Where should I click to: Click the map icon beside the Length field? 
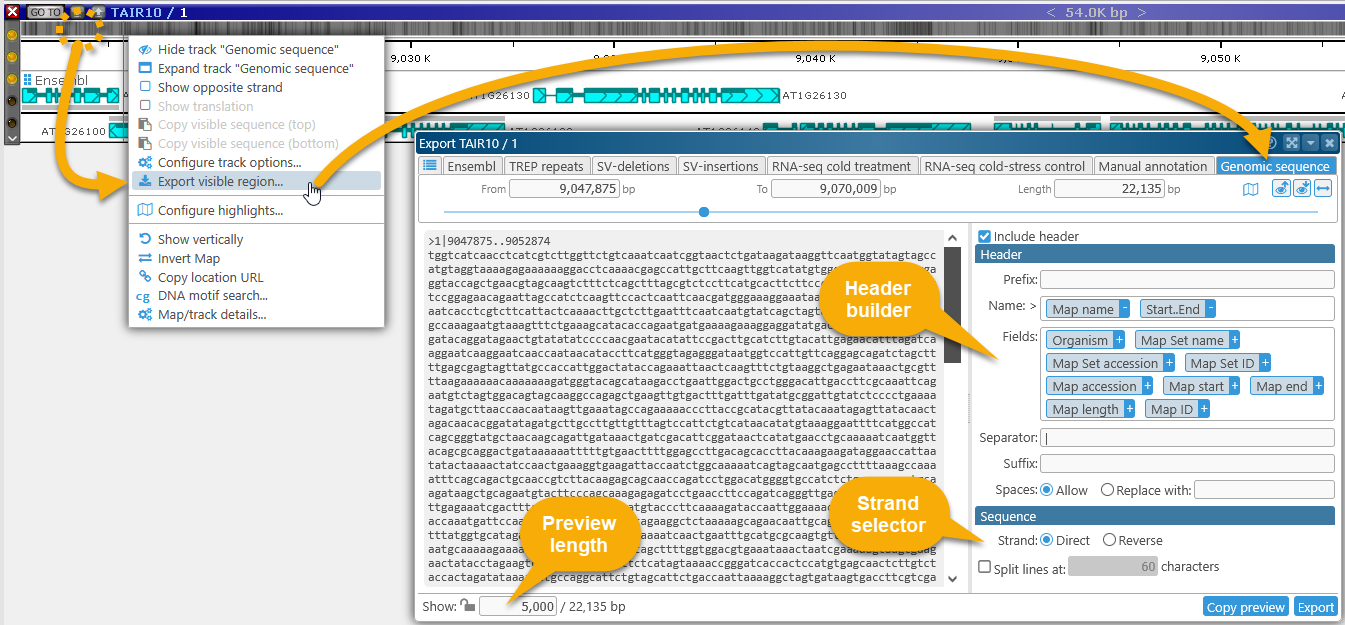point(1250,189)
